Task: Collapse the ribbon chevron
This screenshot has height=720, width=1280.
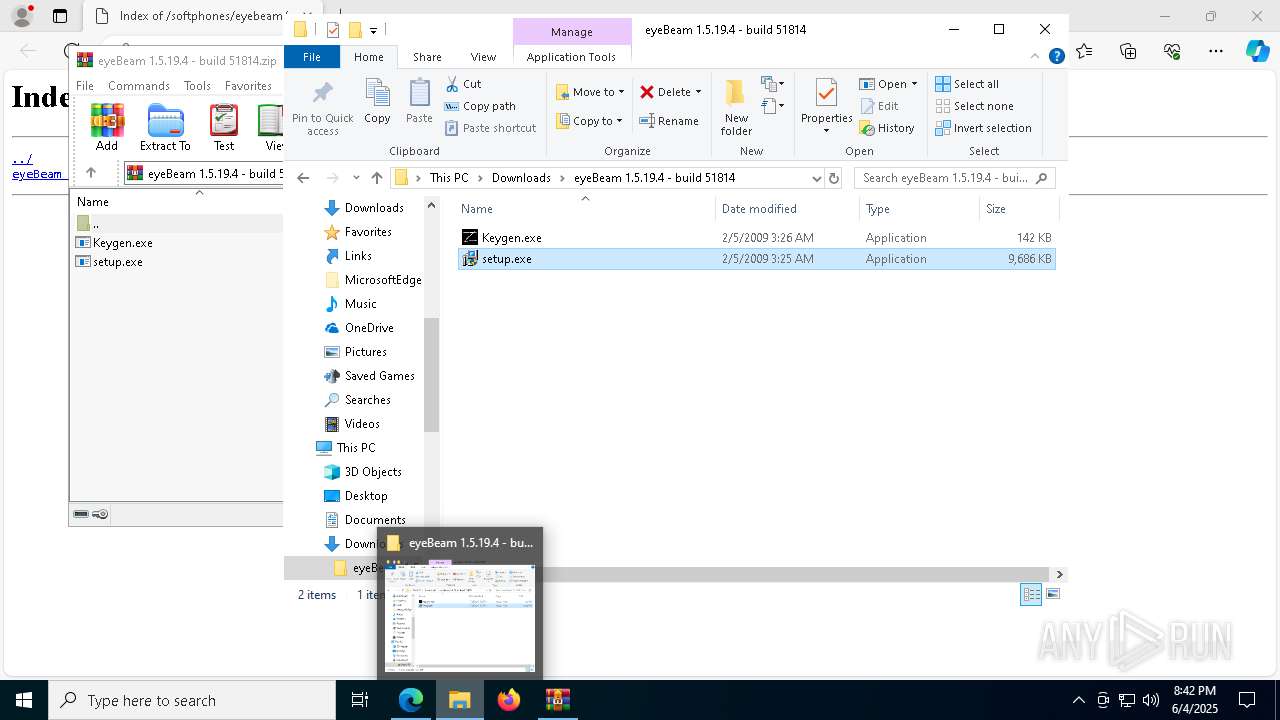Action: (1035, 57)
